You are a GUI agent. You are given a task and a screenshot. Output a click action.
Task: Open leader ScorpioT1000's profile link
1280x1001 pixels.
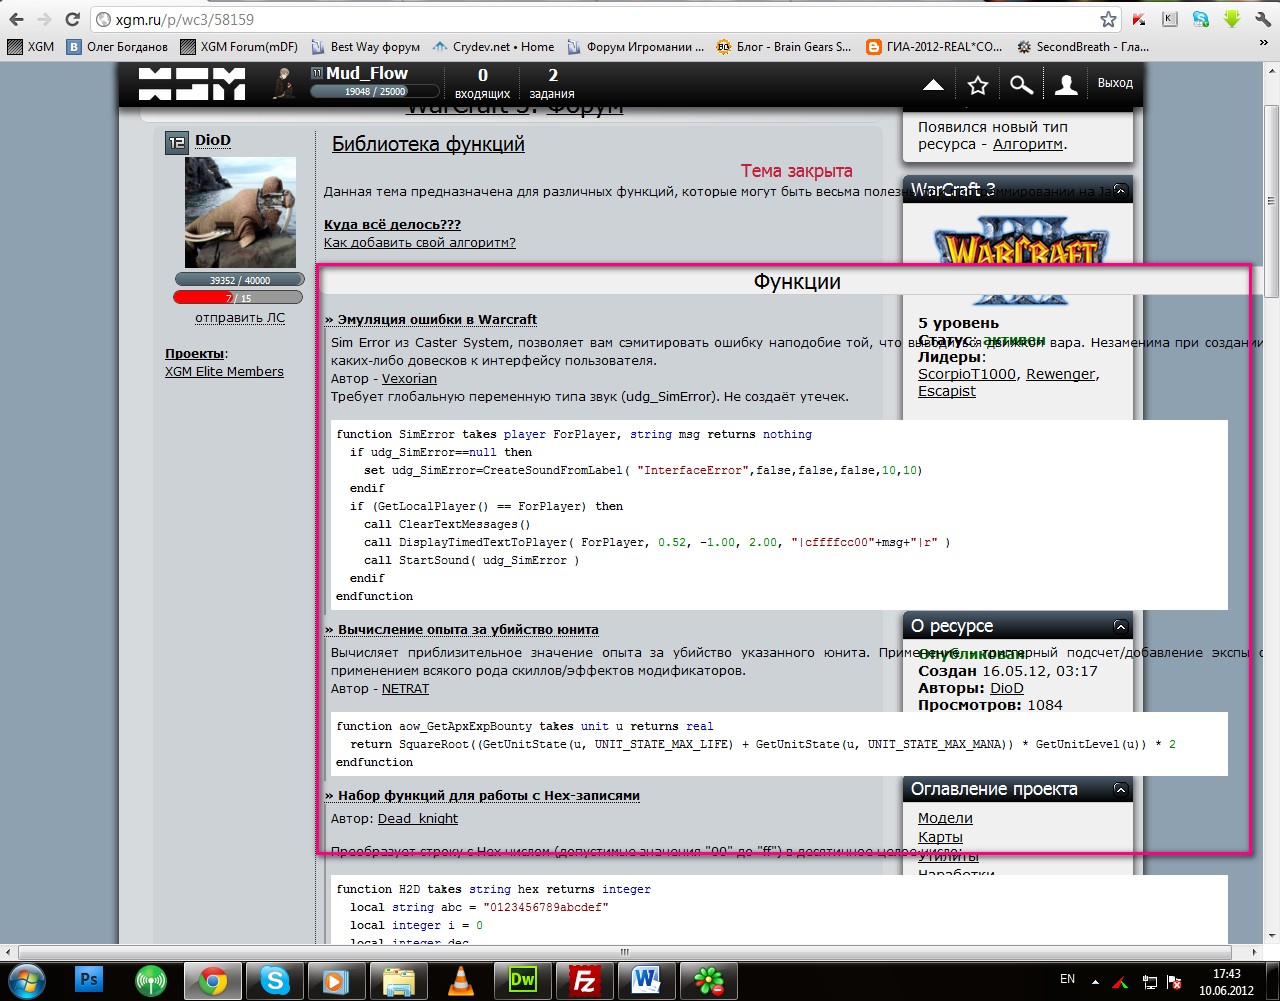(967, 374)
